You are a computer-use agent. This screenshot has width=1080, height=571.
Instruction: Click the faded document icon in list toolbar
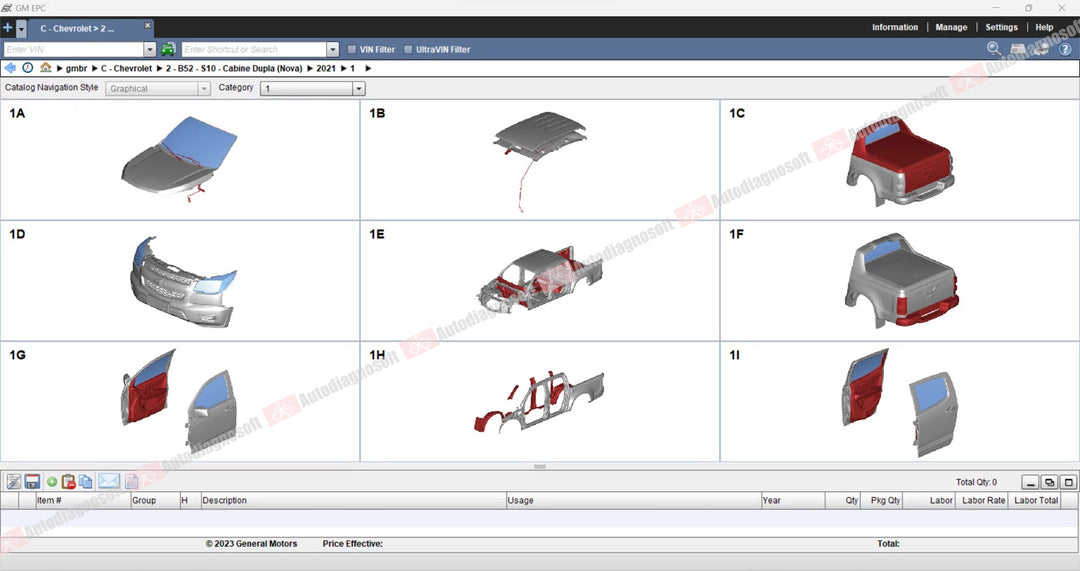[132, 481]
